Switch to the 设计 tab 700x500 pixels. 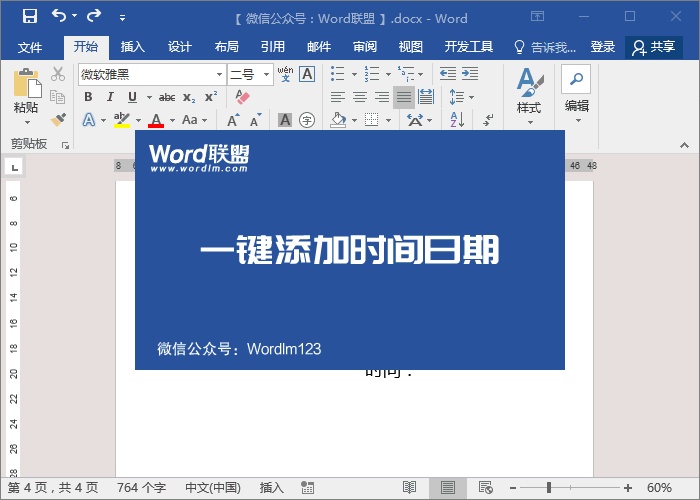point(179,47)
